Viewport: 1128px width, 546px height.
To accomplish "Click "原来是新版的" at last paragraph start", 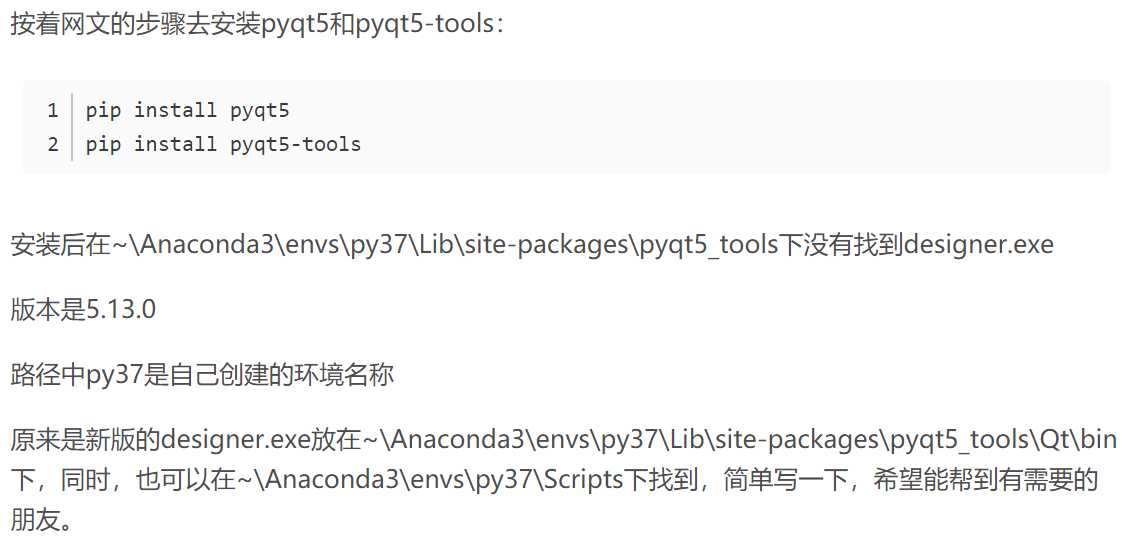I will (x=85, y=440).
